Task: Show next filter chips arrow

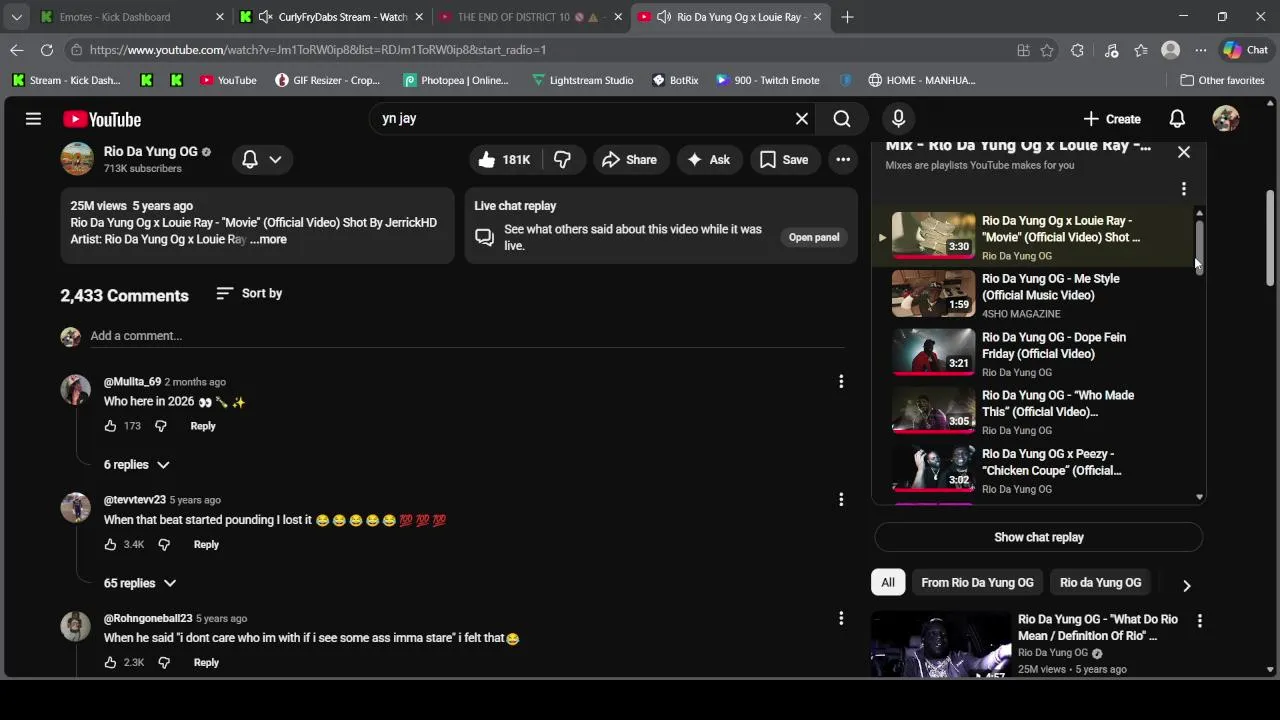Action: 1187,585
